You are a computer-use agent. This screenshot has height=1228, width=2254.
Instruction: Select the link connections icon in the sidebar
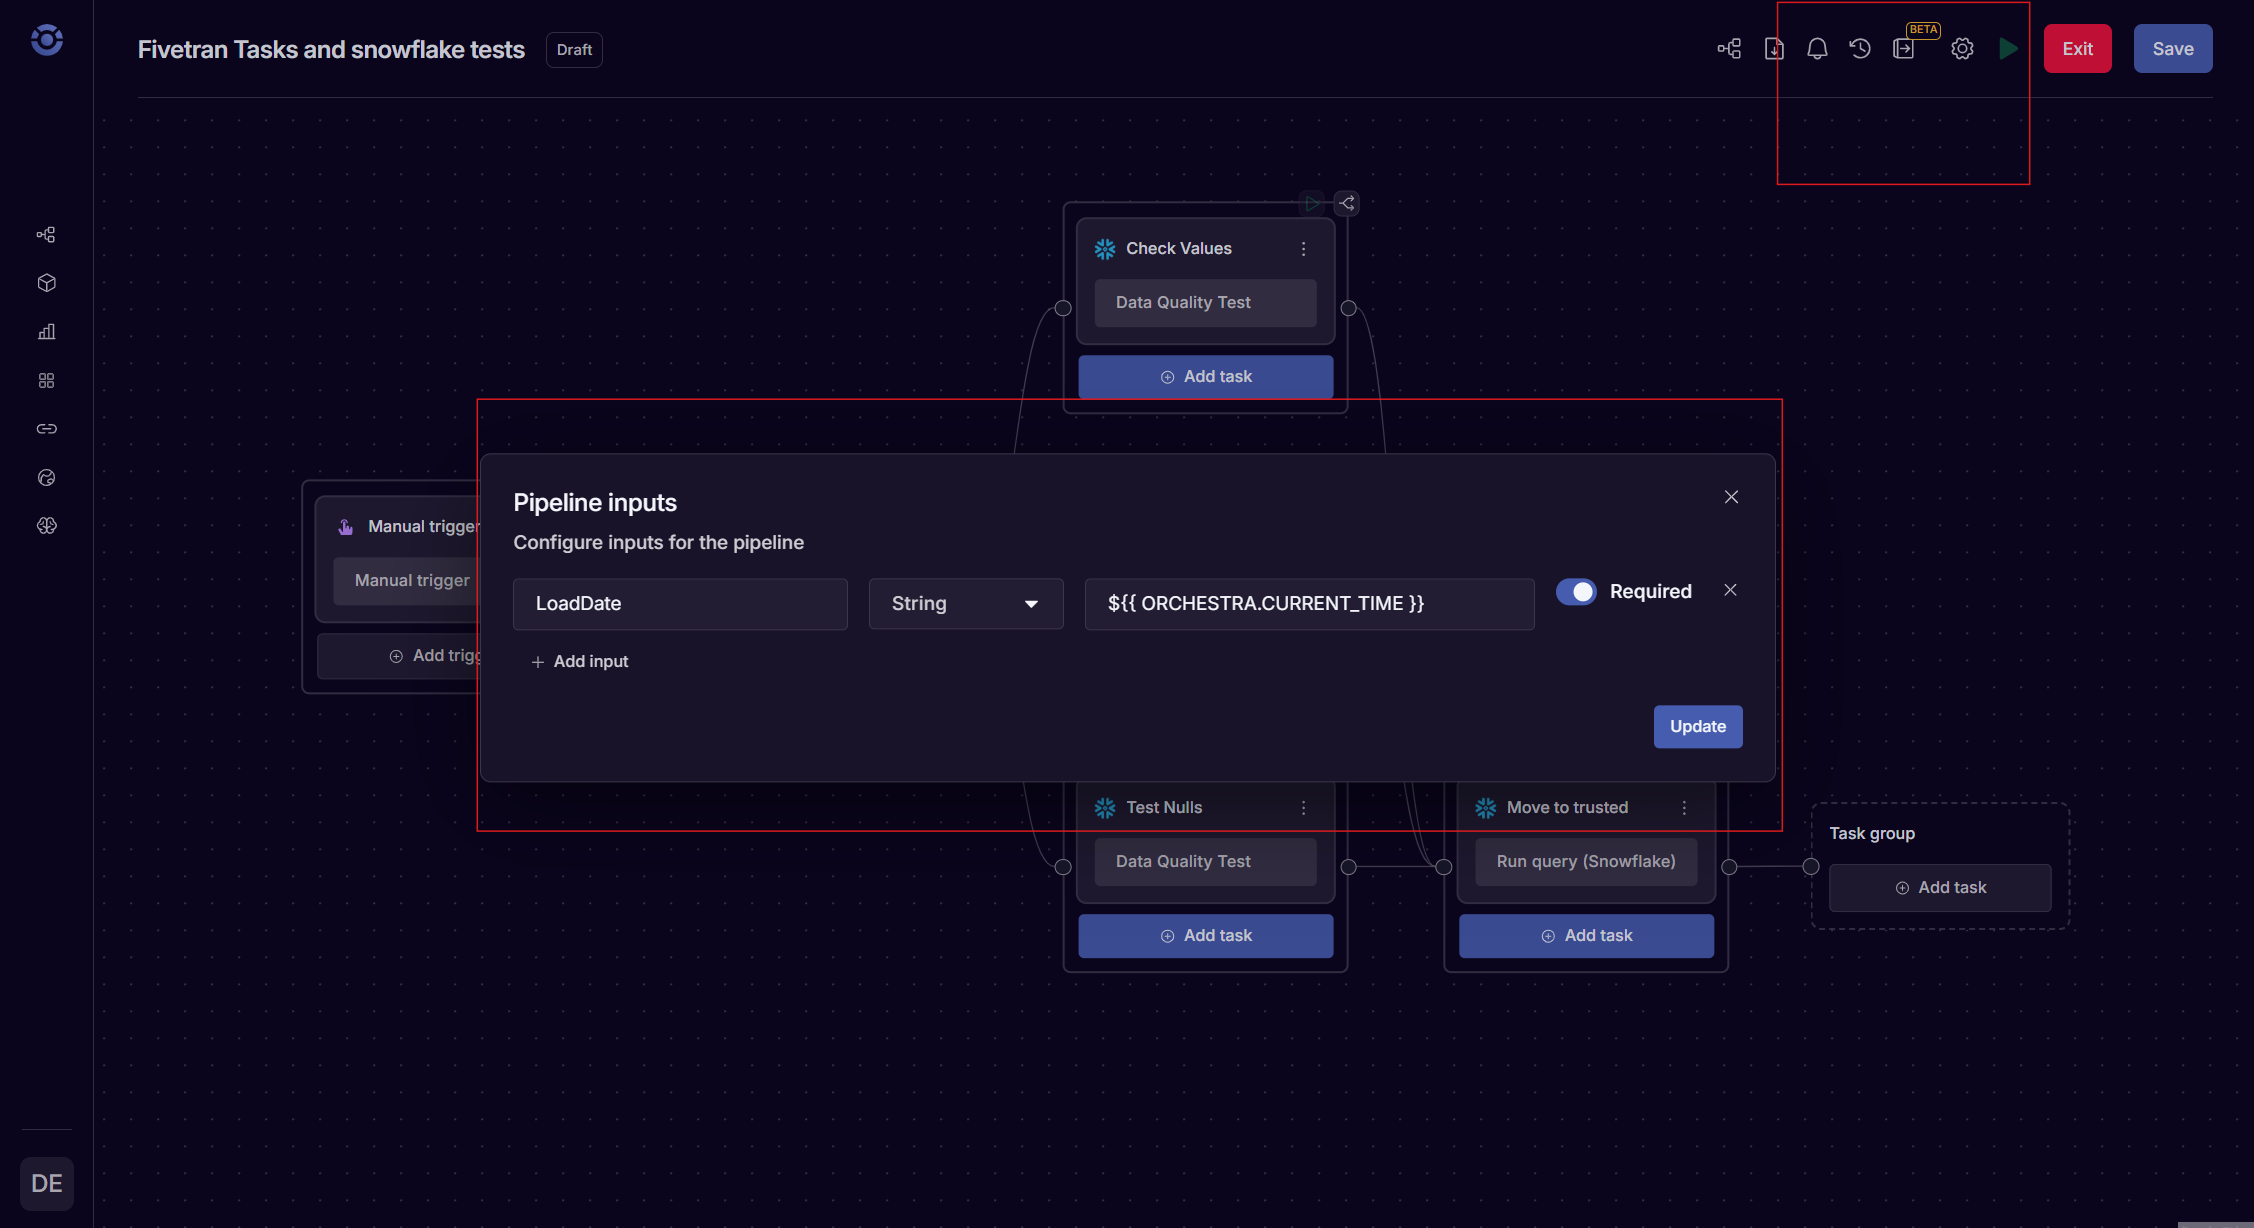pyautogui.click(x=46, y=428)
